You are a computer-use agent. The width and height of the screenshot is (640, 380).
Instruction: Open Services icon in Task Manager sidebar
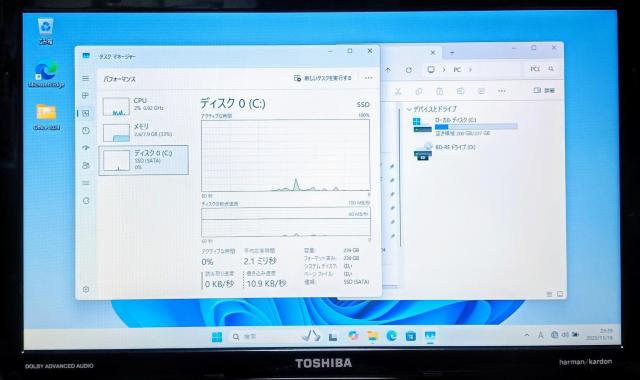[x=86, y=200]
